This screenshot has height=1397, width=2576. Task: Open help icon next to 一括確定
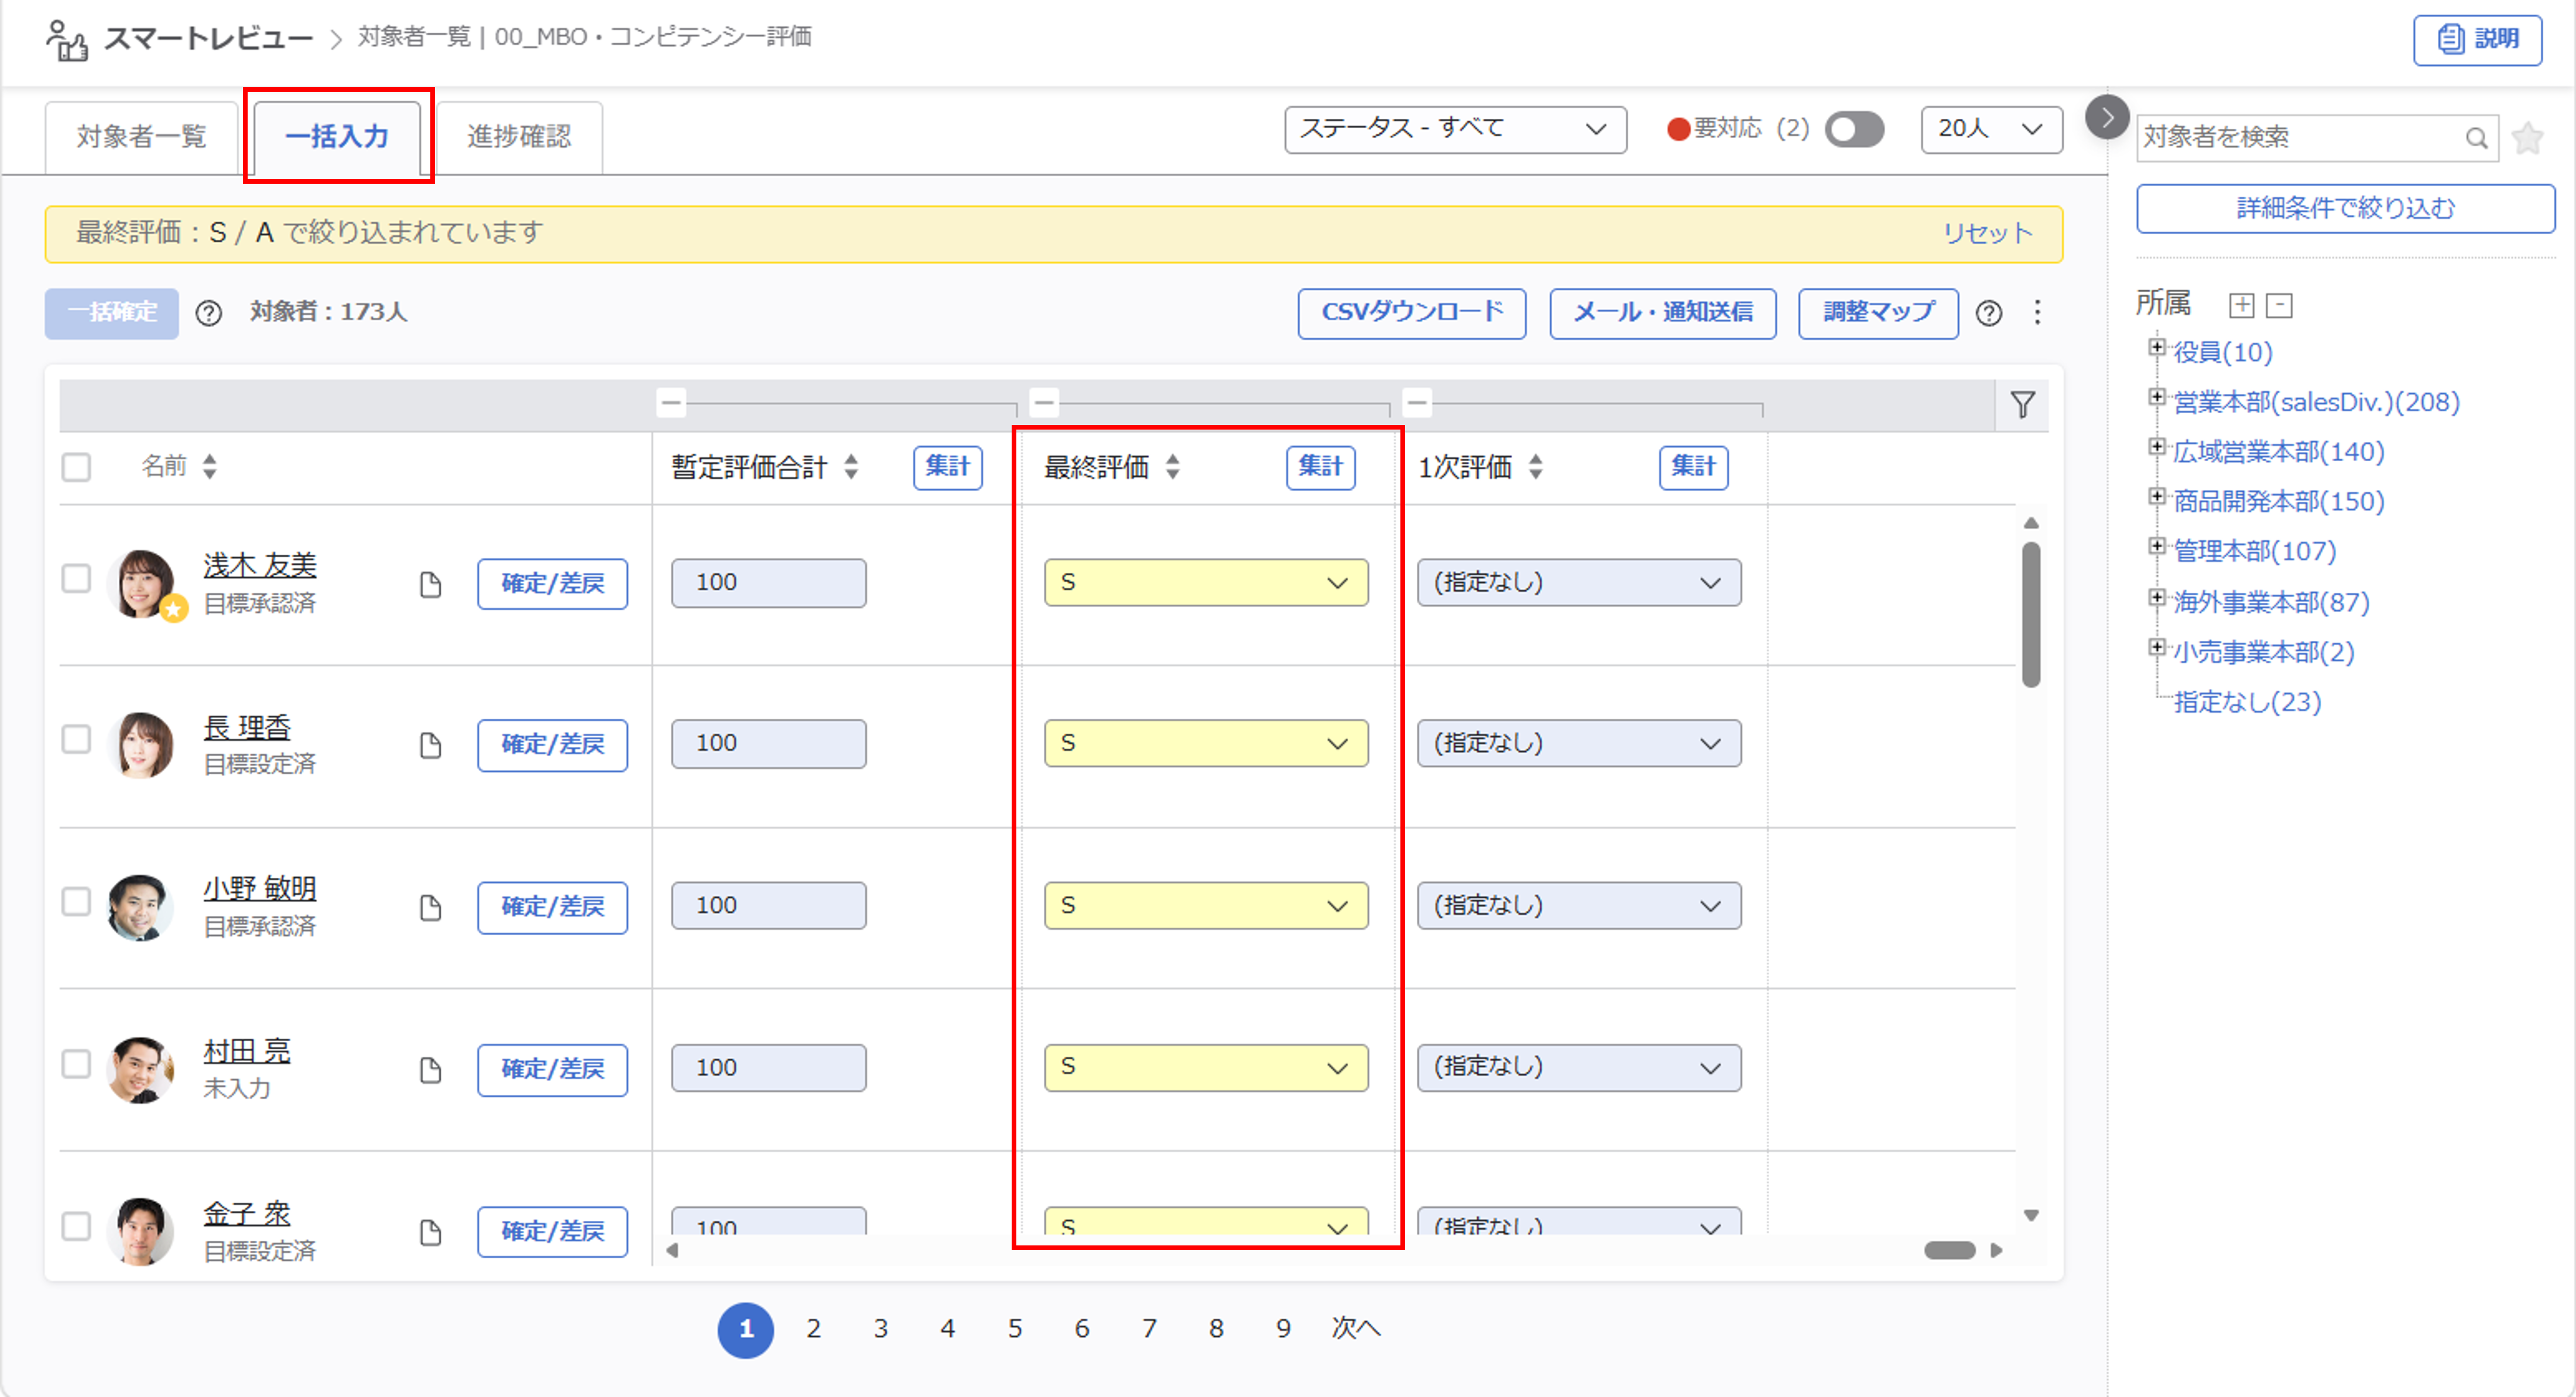[209, 313]
